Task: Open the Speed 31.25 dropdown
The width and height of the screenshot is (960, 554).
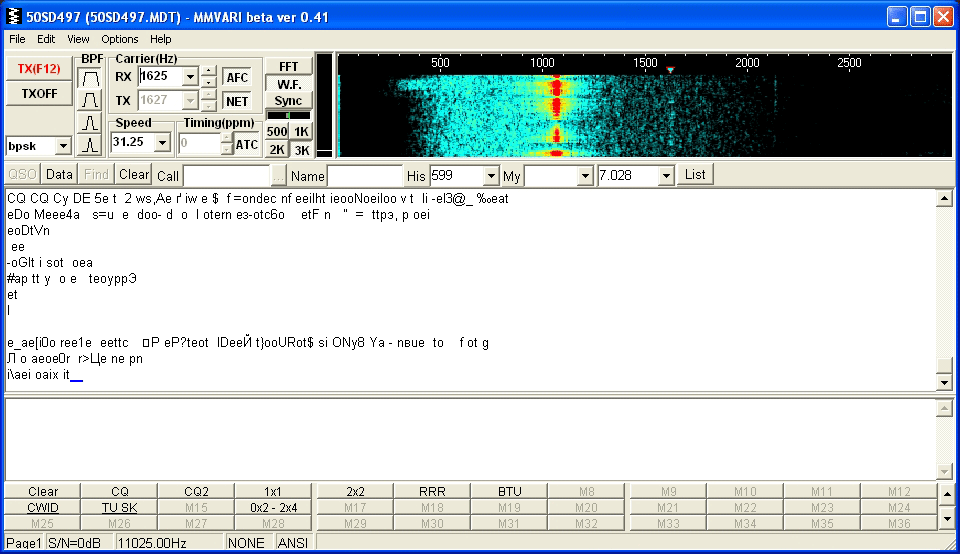Action: coord(162,143)
